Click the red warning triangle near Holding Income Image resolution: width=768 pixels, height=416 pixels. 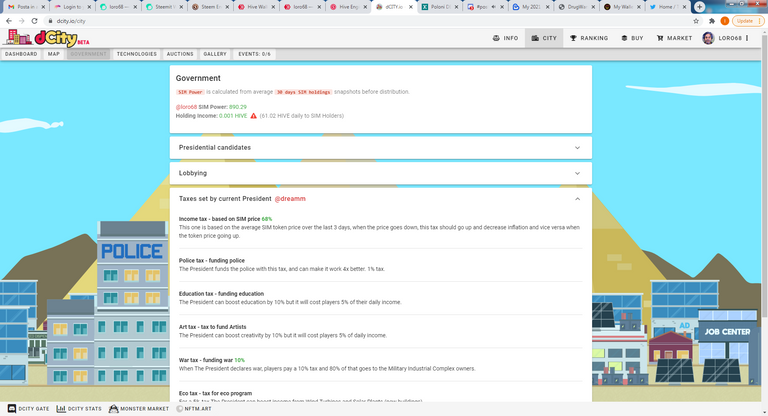(x=253, y=116)
